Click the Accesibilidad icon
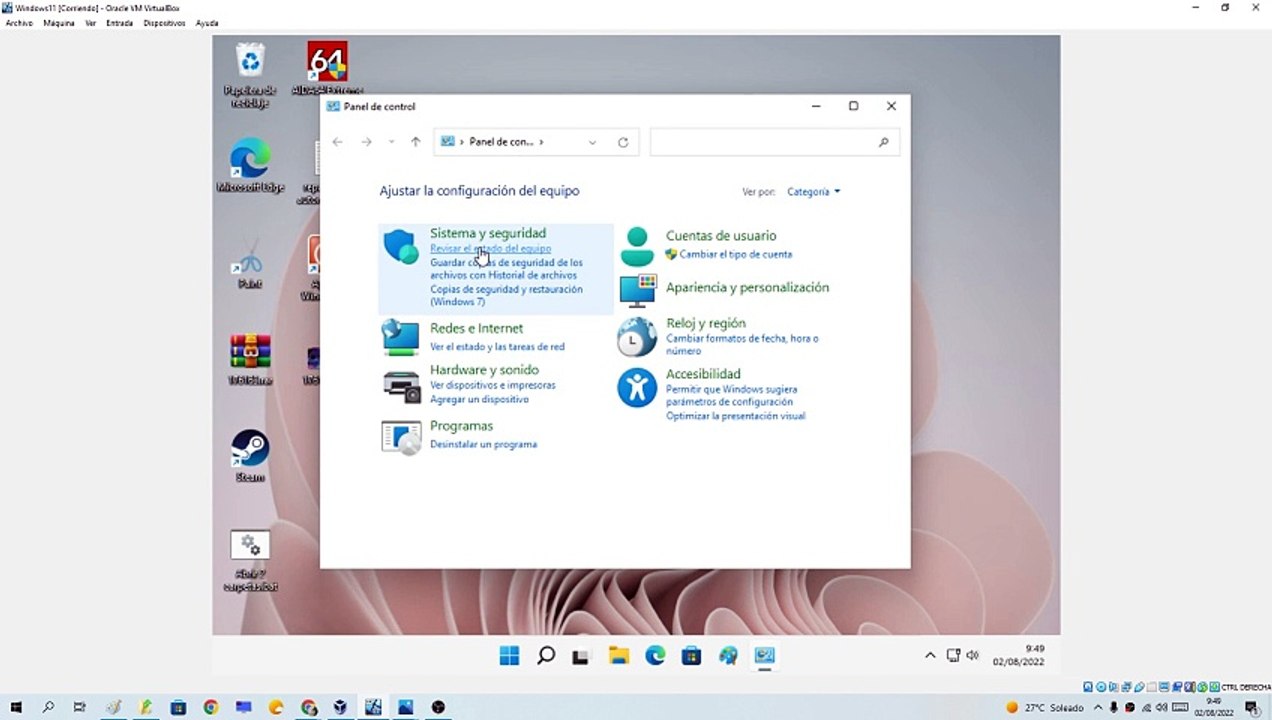1272x720 pixels. 637,388
